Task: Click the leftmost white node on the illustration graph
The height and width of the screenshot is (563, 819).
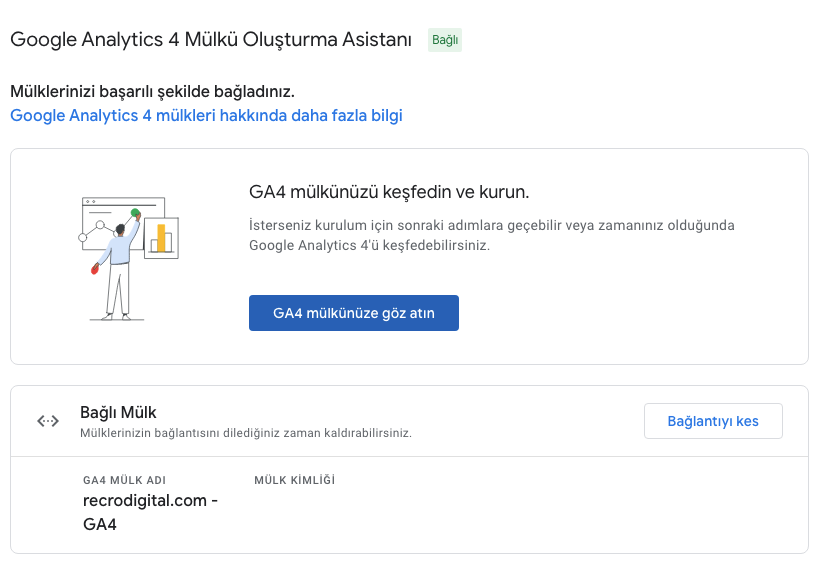Action: 84,238
